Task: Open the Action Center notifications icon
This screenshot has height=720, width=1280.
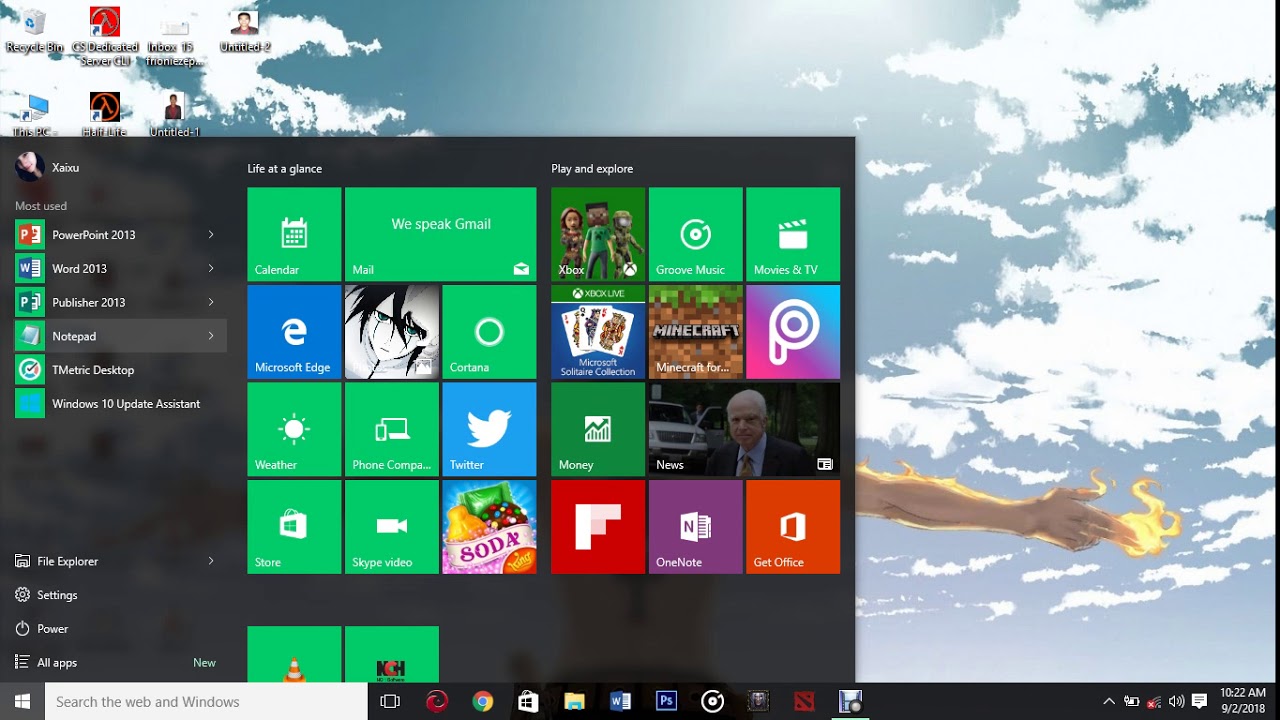Action: [1200, 702]
